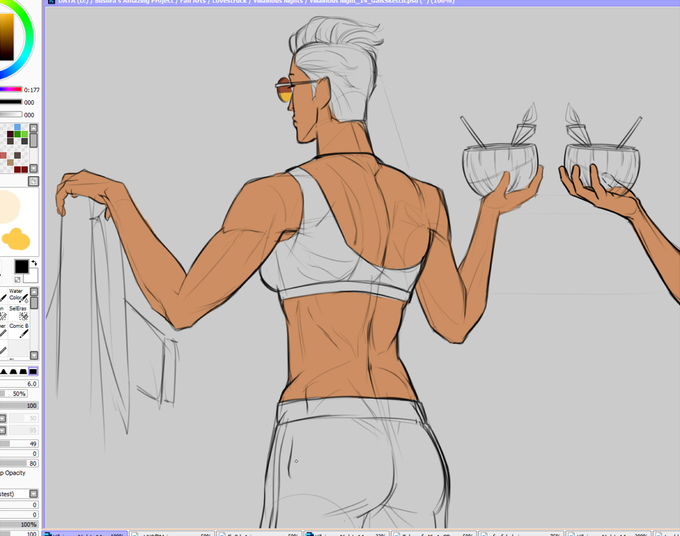Screen dimensions: 680x536
Task: Select black foreground color box
Action: pos(21,266)
